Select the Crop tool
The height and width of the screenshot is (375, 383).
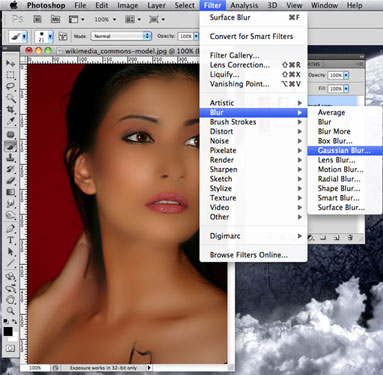click(x=11, y=110)
